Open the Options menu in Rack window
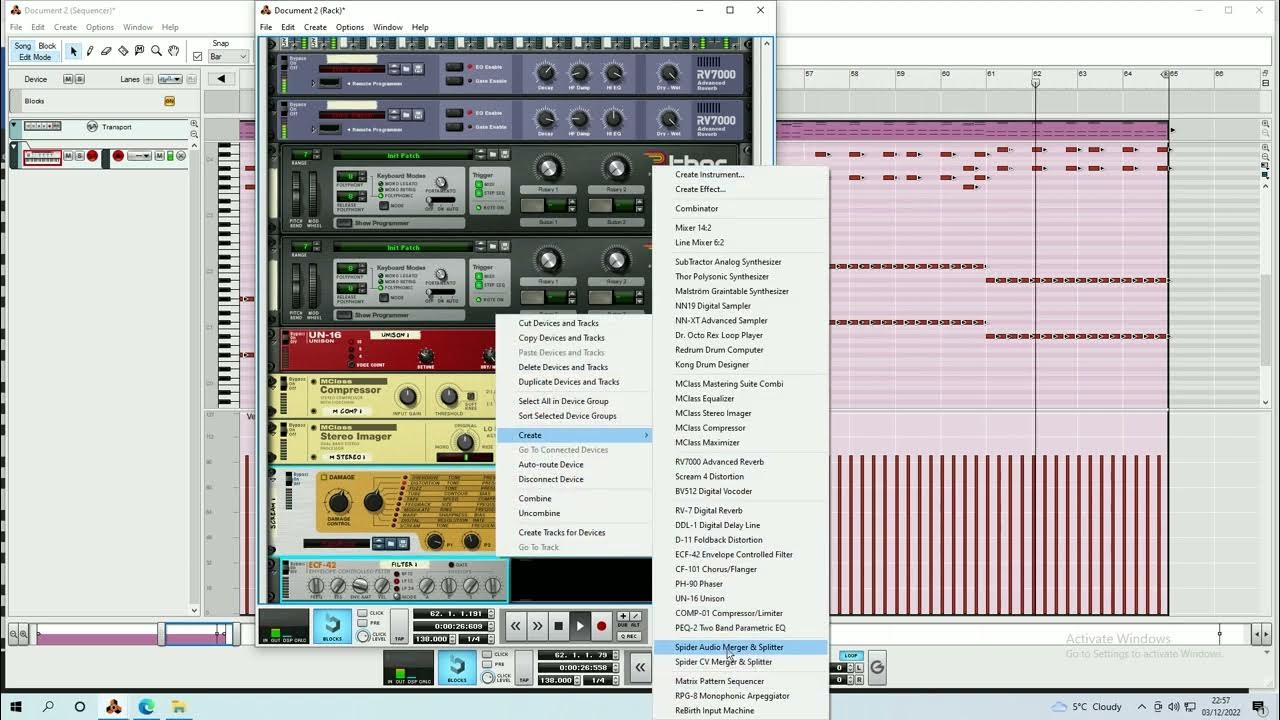The height and width of the screenshot is (720, 1280). coord(350,27)
